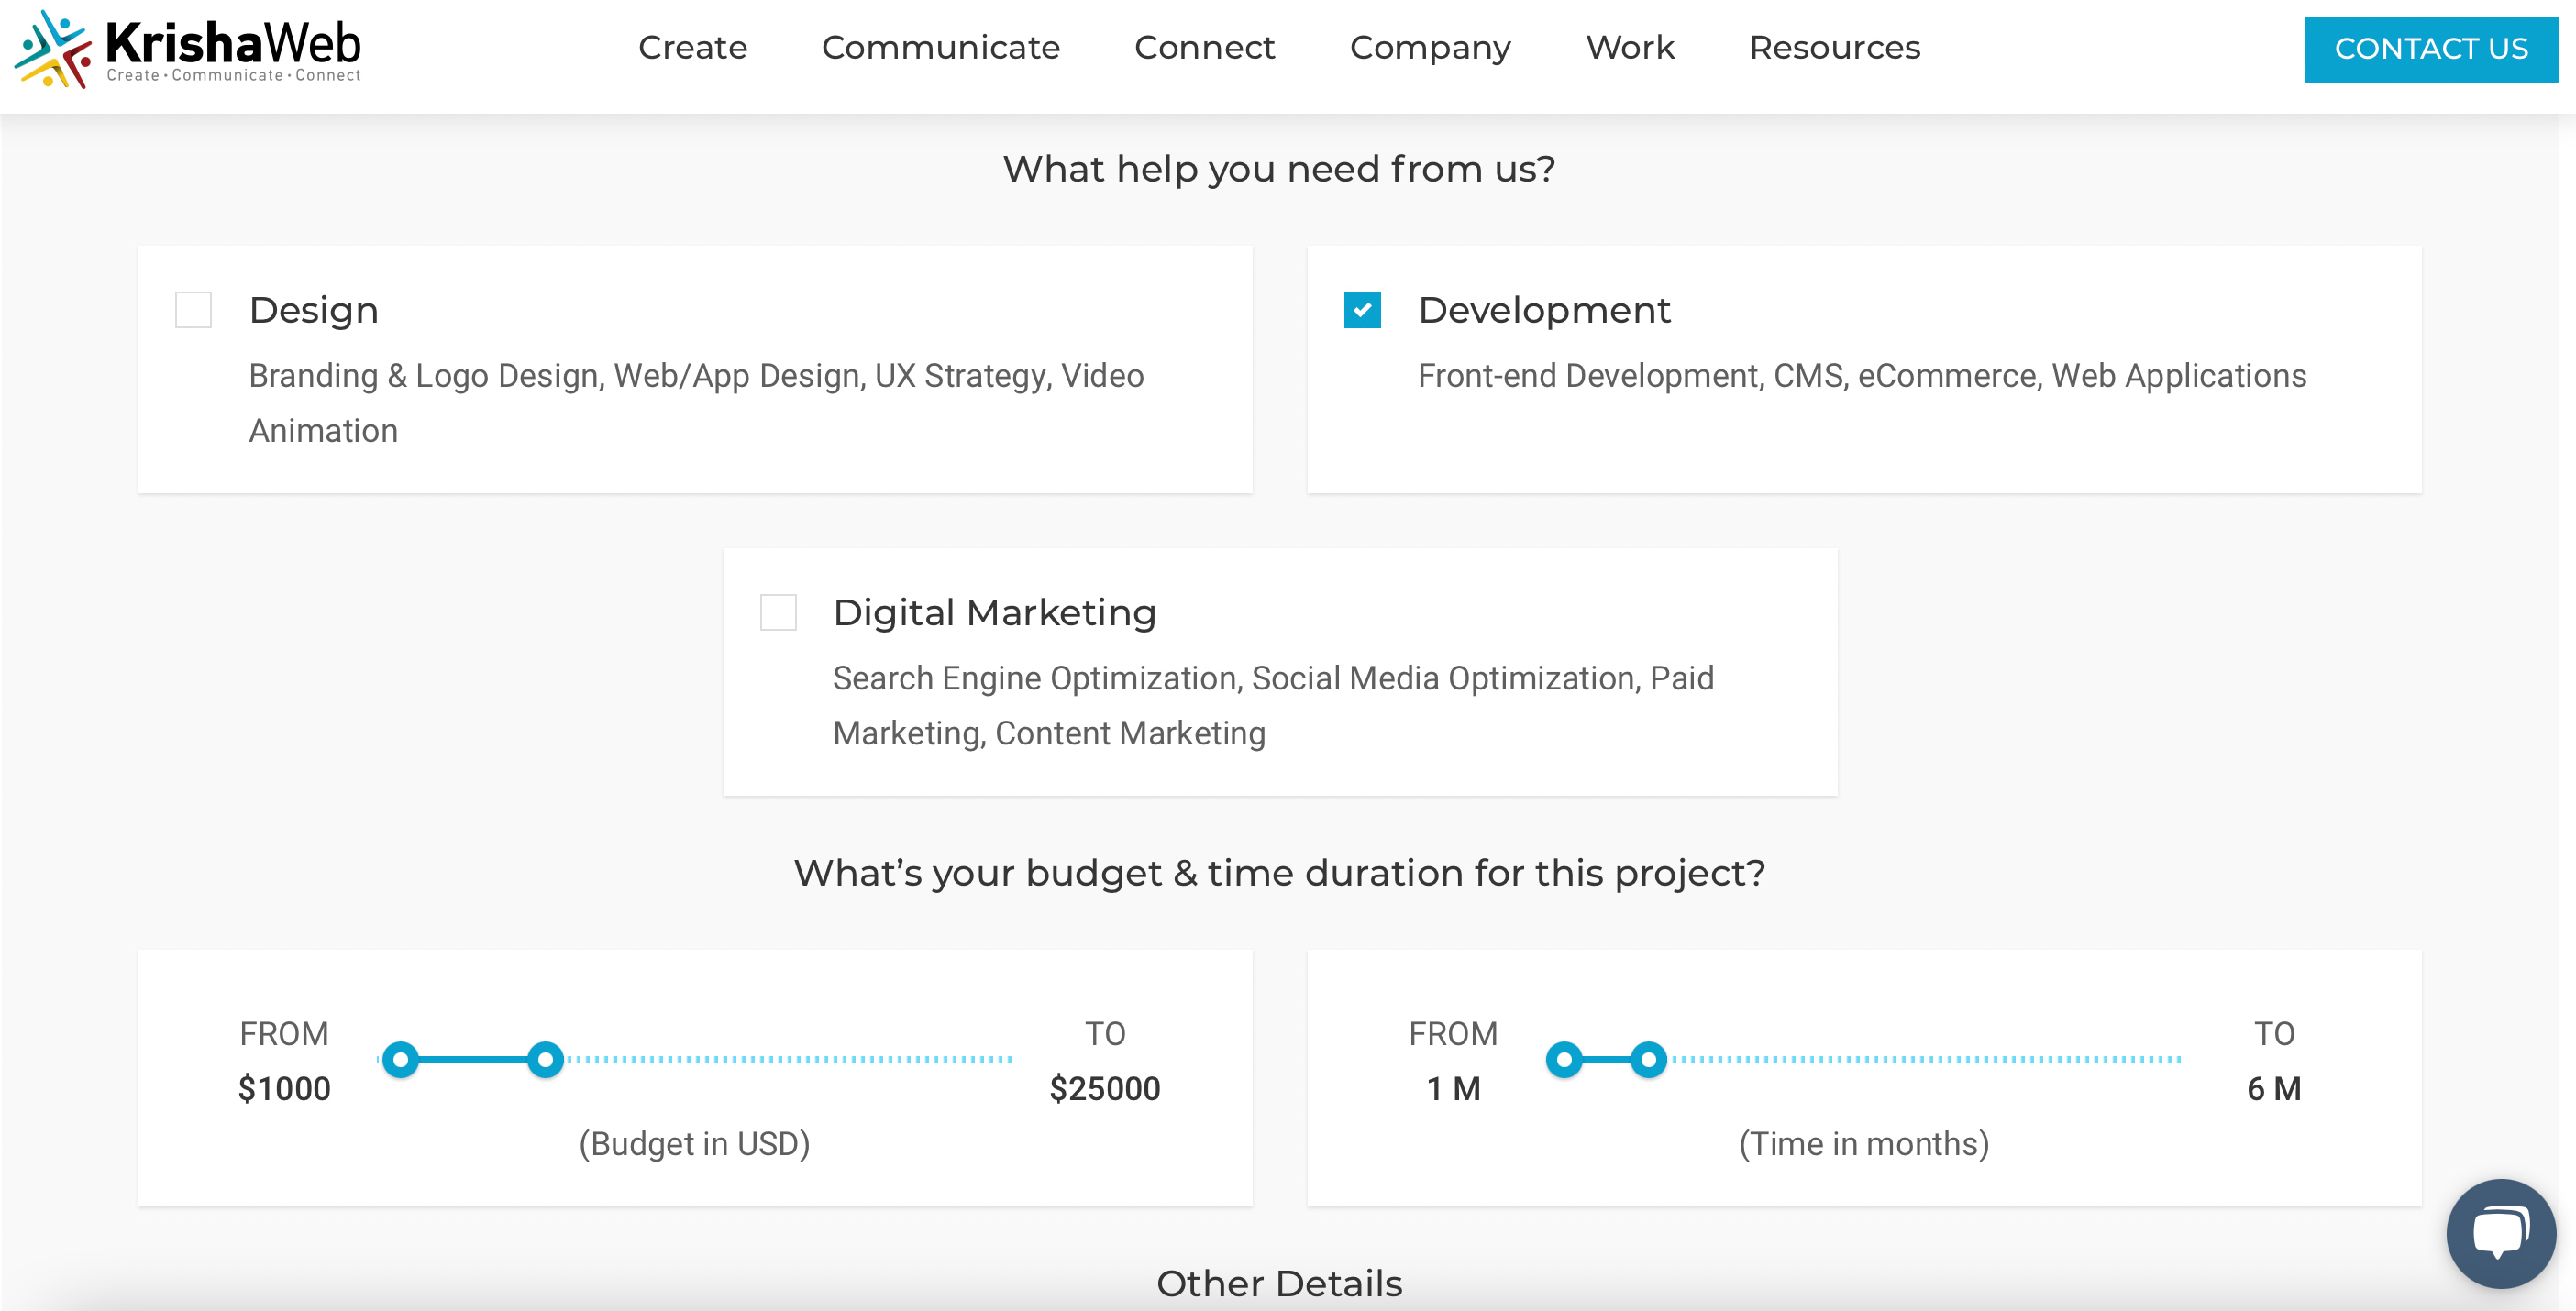The height and width of the screenshot is (1311, 2576).
Task: Open the Work menu
Action: pos(1630,47)
